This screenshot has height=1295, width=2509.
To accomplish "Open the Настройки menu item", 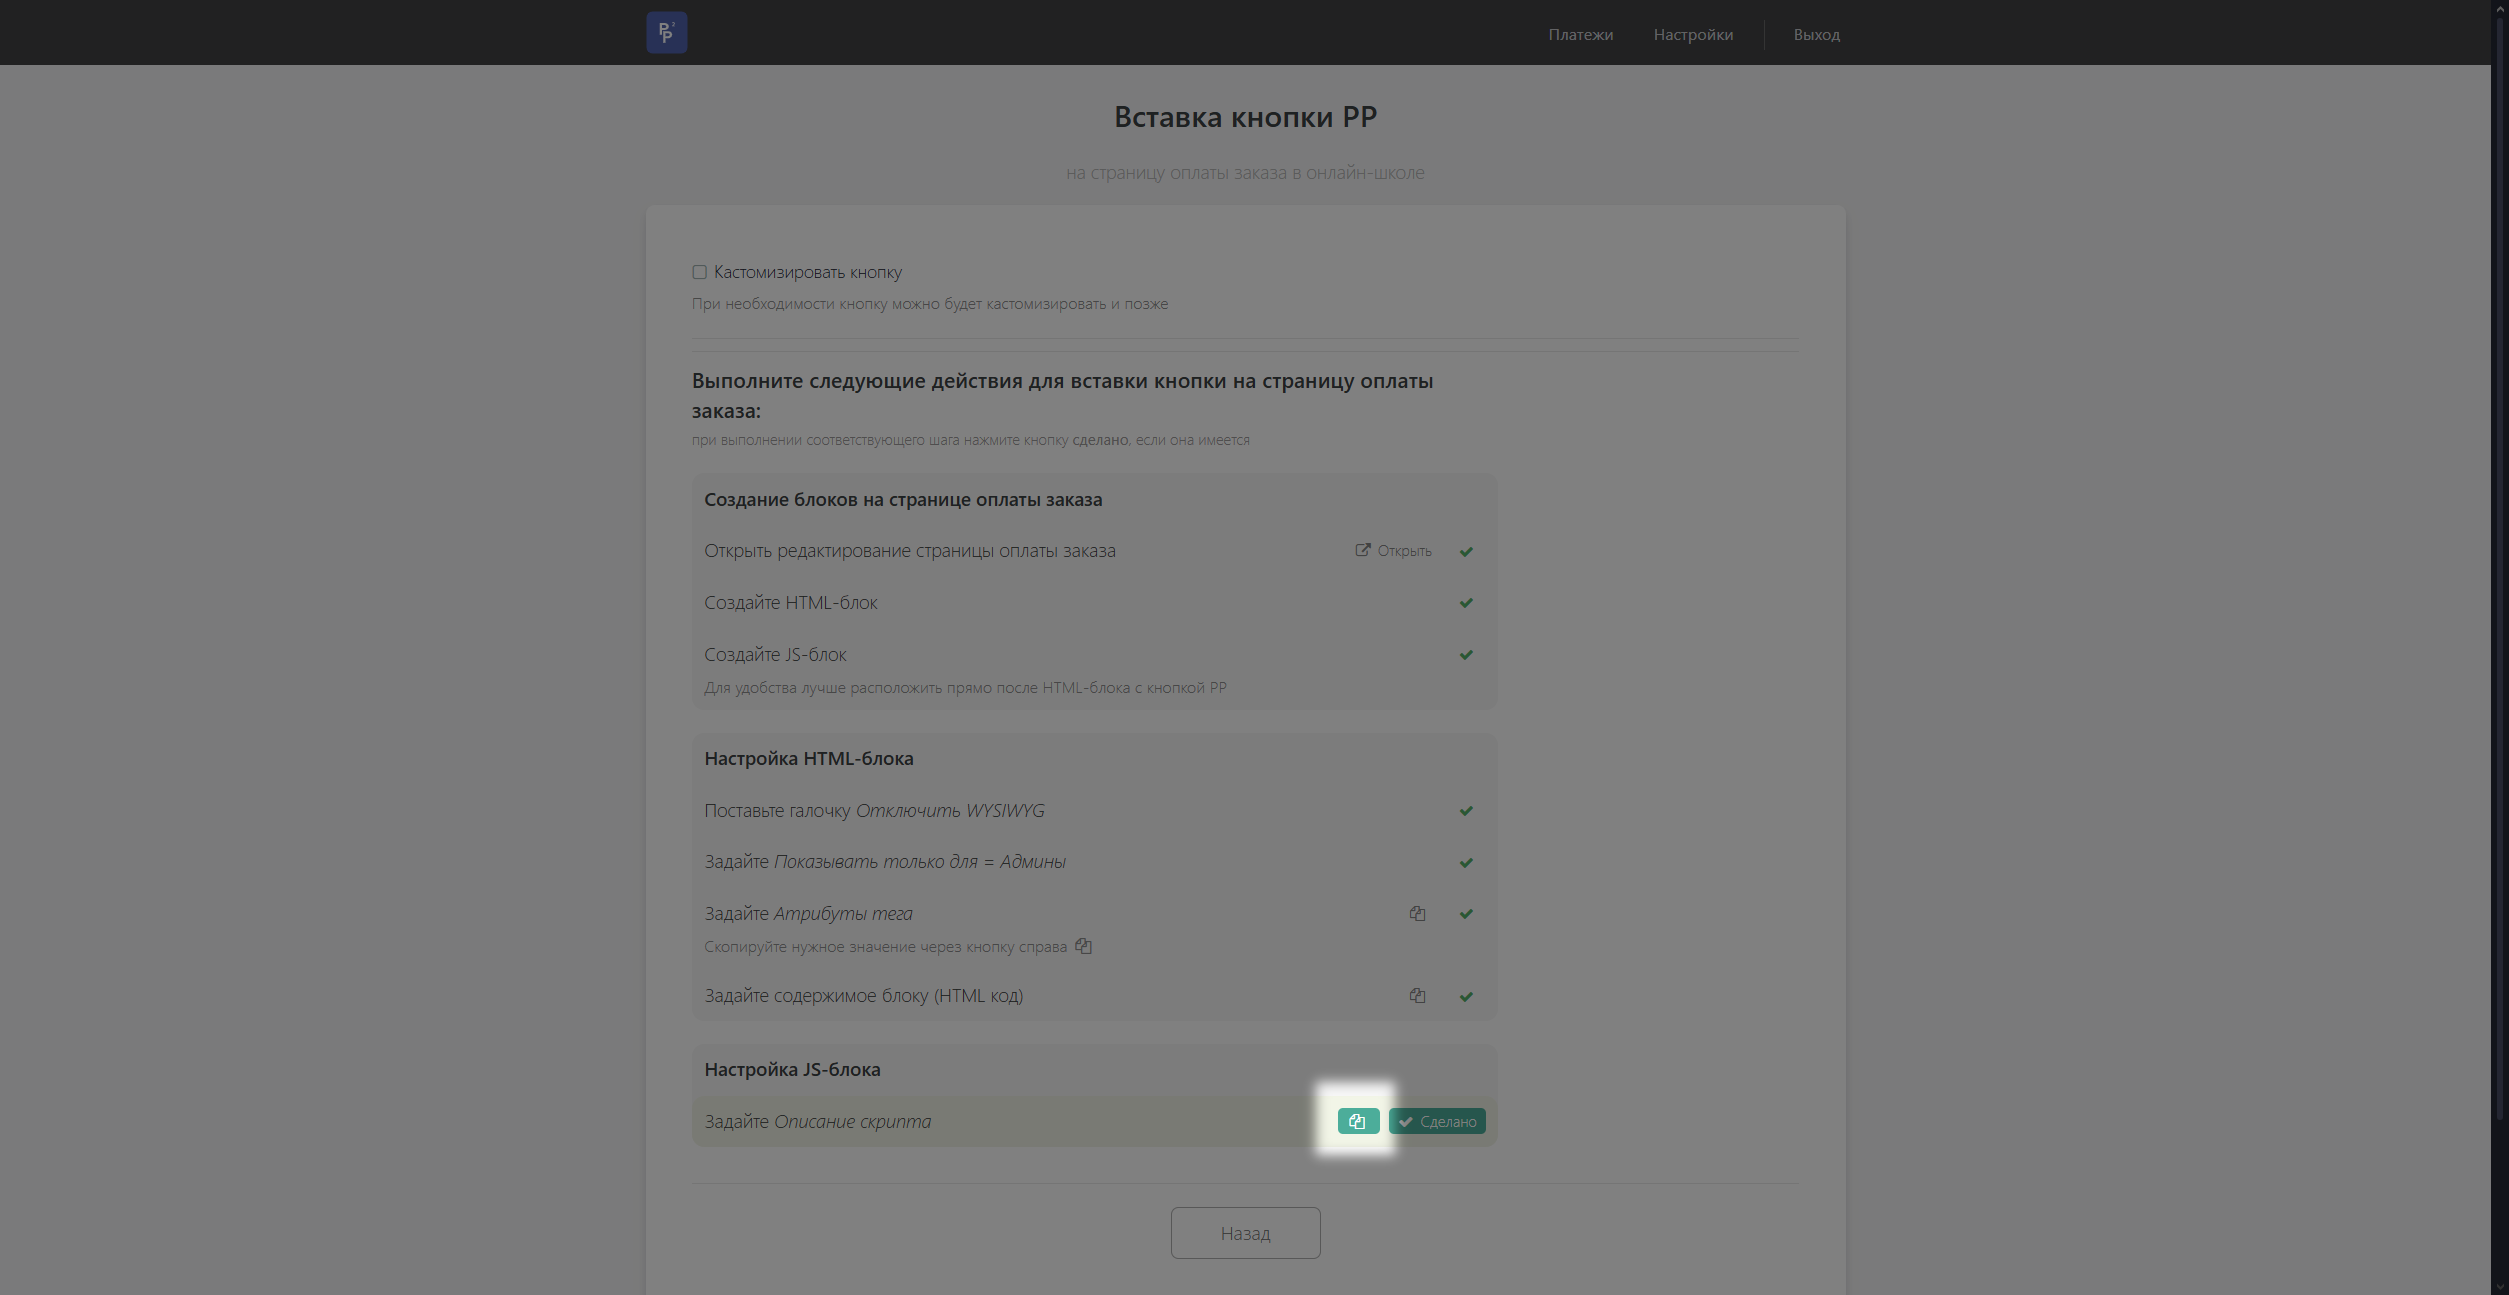I will [x=1693, y=35].
